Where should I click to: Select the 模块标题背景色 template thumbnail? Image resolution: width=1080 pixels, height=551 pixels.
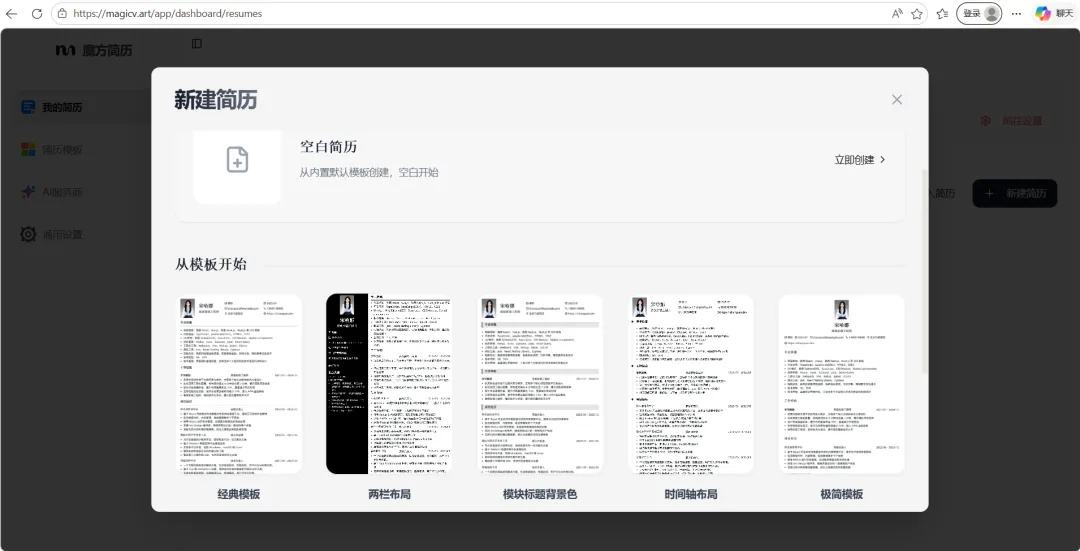(x=540, y=384)
